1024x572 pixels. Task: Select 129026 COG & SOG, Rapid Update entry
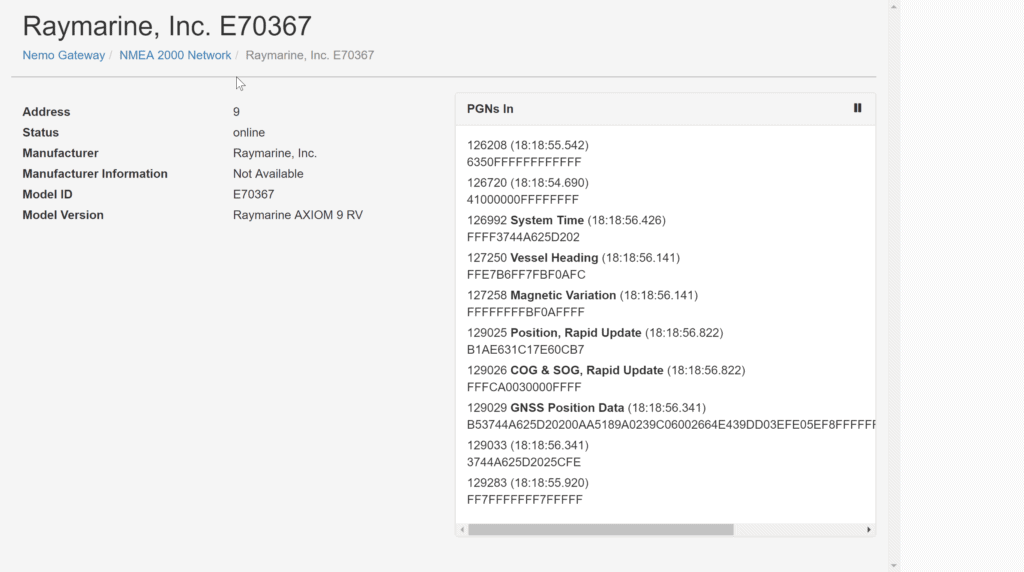click(606, 379)
